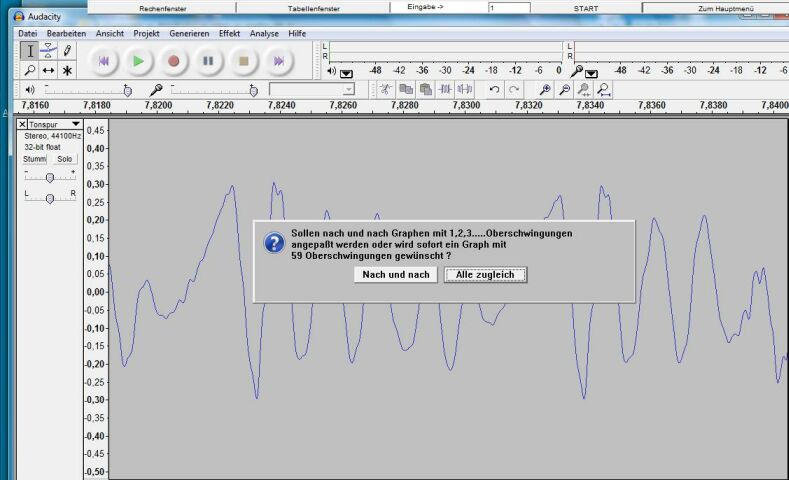Image resolution: width=789 pixels, height=480 pixels.
Task: Toggle the Solo button on track
Action: pos(64,159)
